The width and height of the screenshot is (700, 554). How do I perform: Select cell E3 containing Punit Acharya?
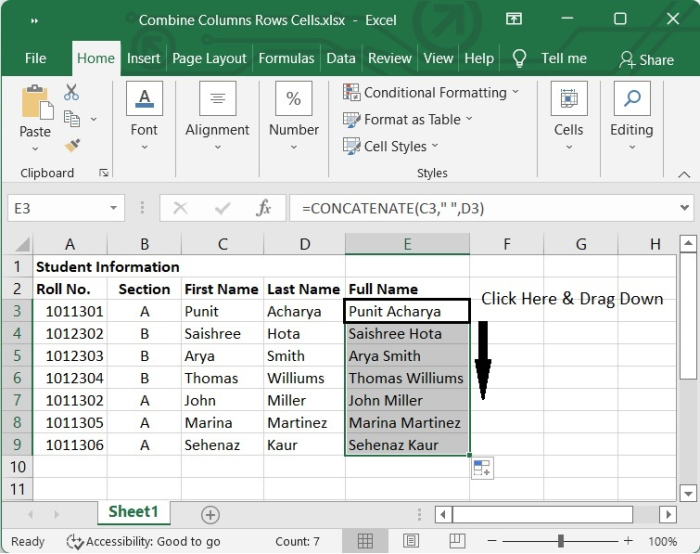[x=406, y=311]
